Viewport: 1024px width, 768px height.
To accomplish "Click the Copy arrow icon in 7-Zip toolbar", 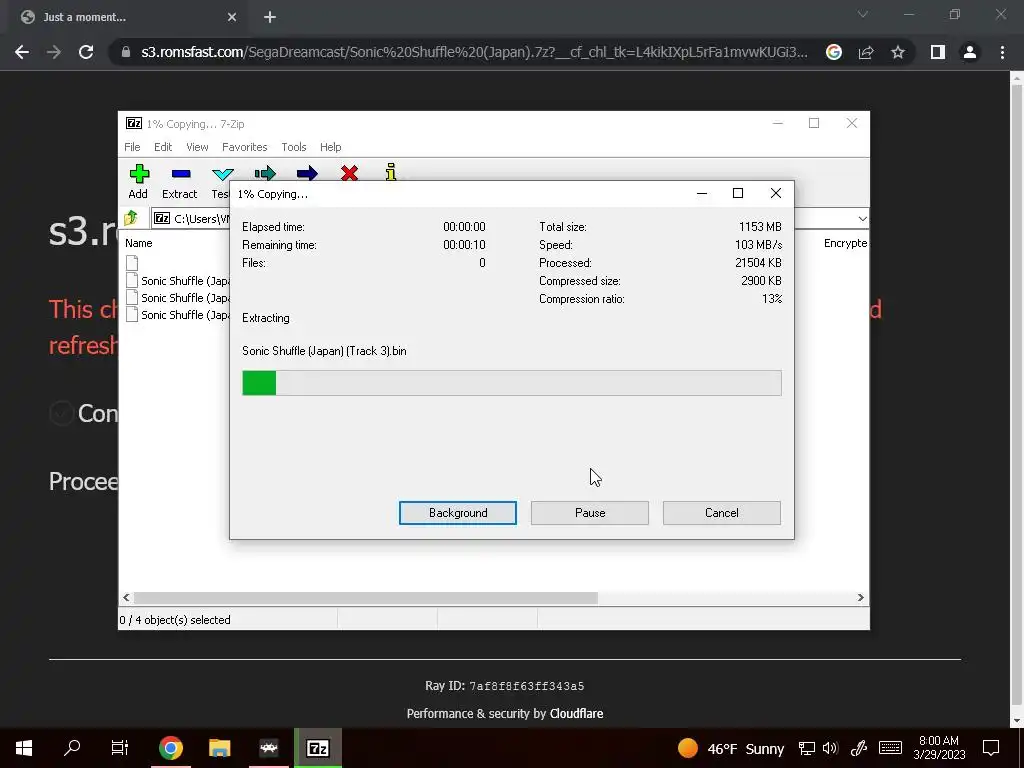I will point(265,173).
